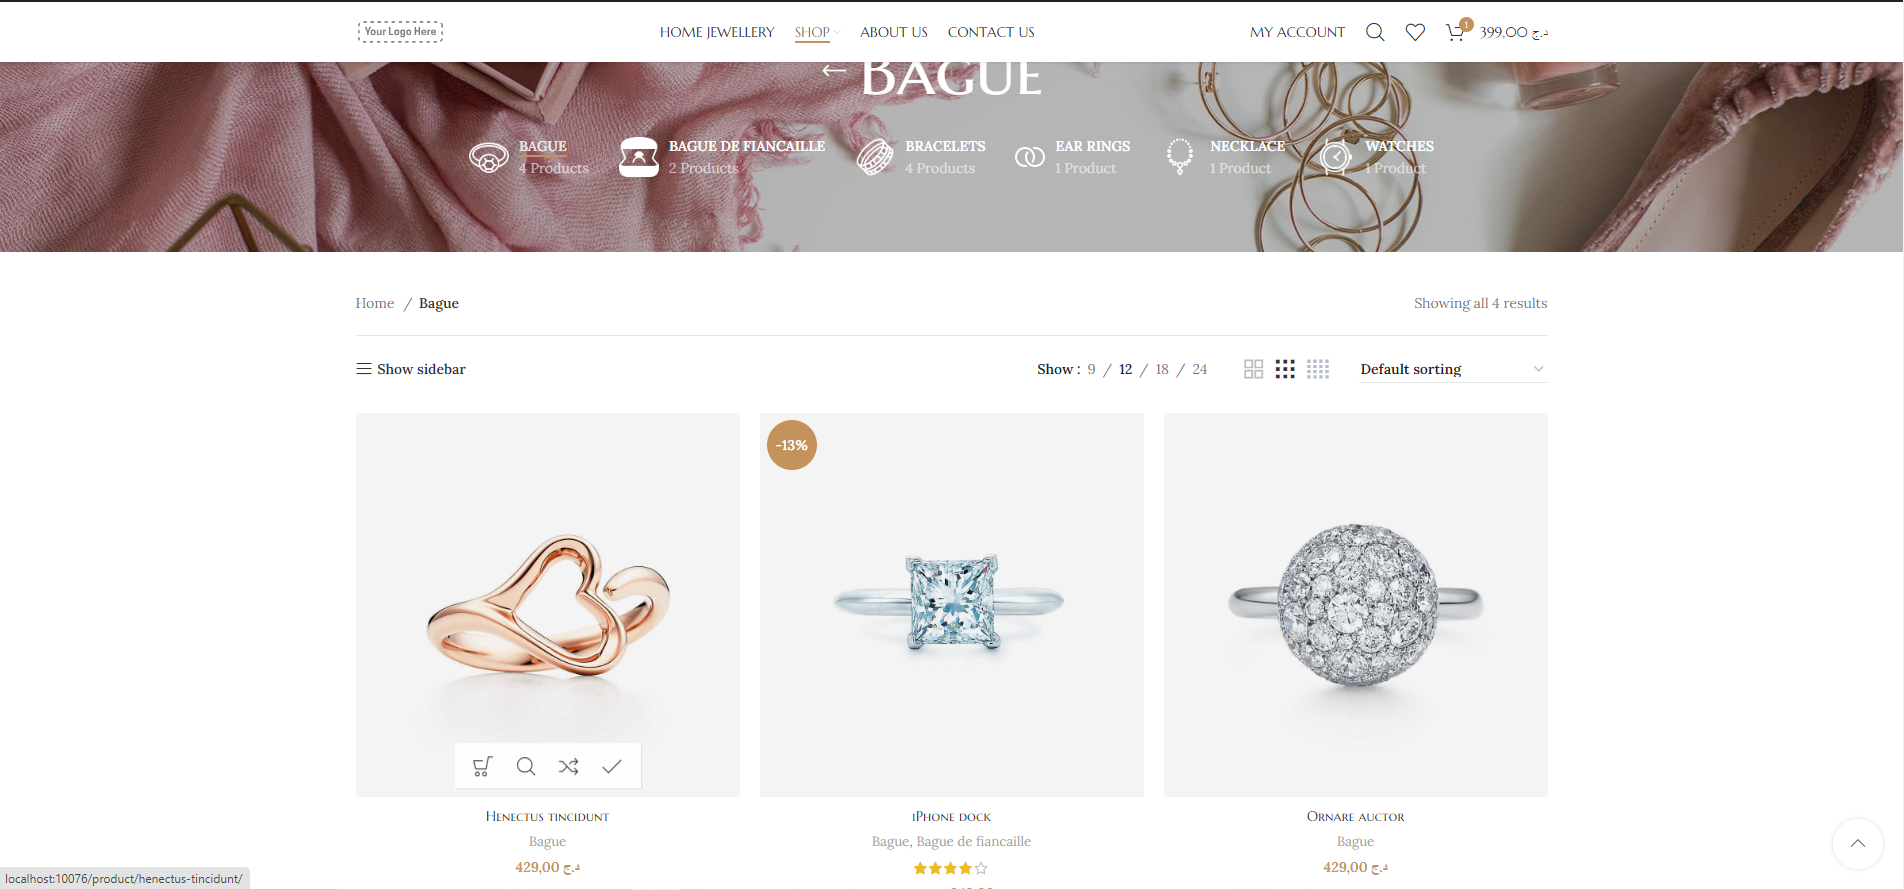Show 24 products per page

(x=1200, y=369)
